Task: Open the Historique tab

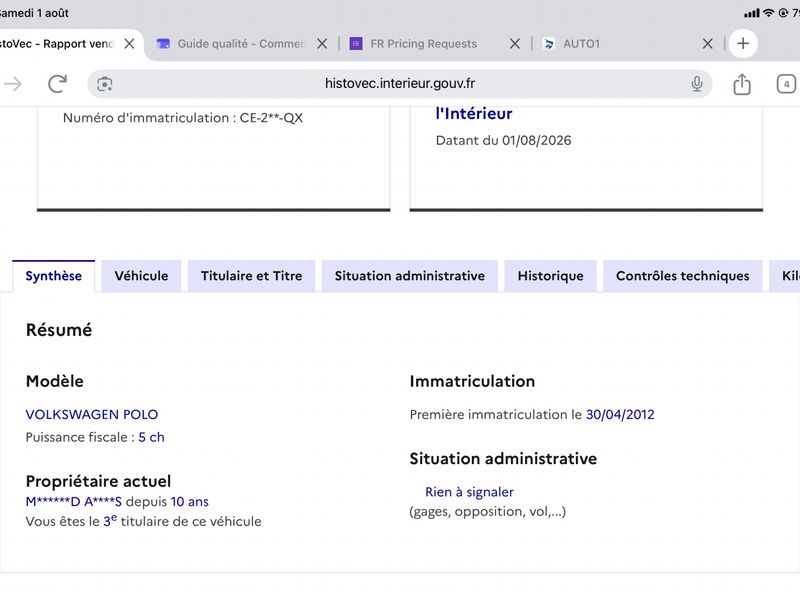Action: coord(551,276)
